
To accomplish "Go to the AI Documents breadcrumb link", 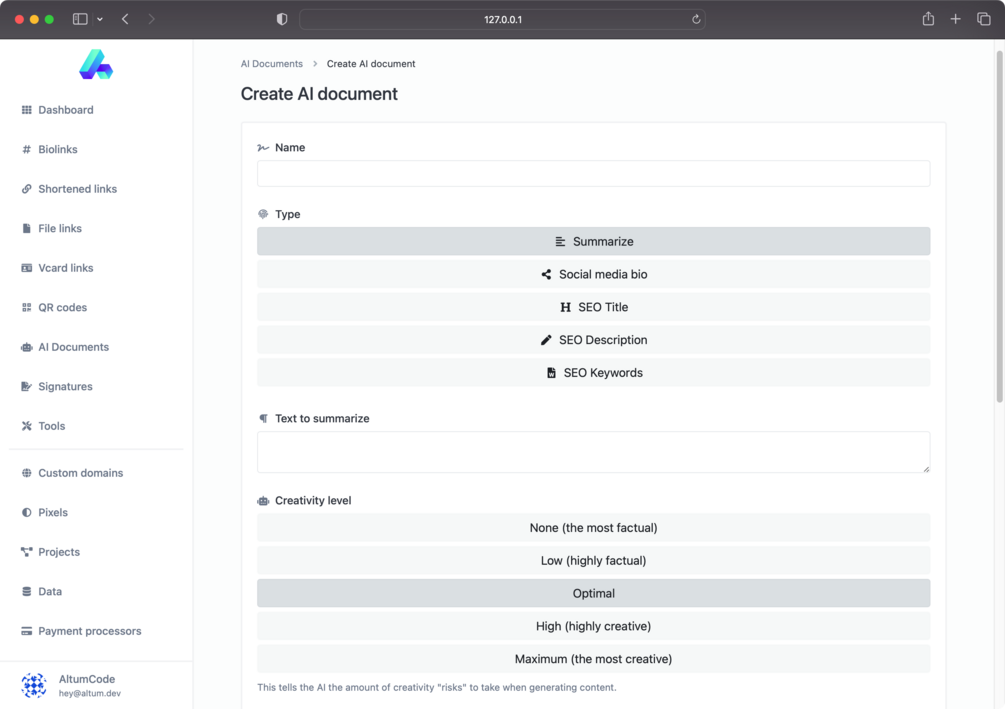I will (x=272, y=63).
